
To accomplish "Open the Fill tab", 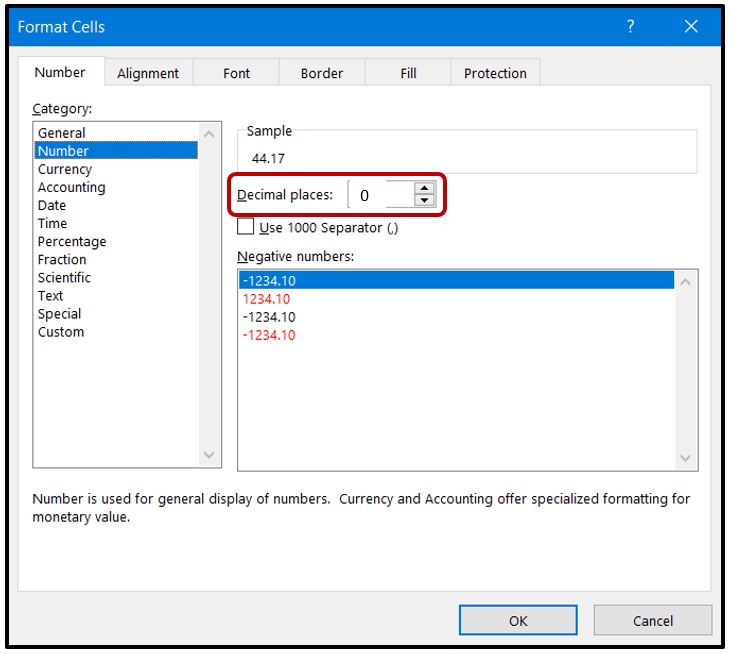I will click(x=408, y=73).
